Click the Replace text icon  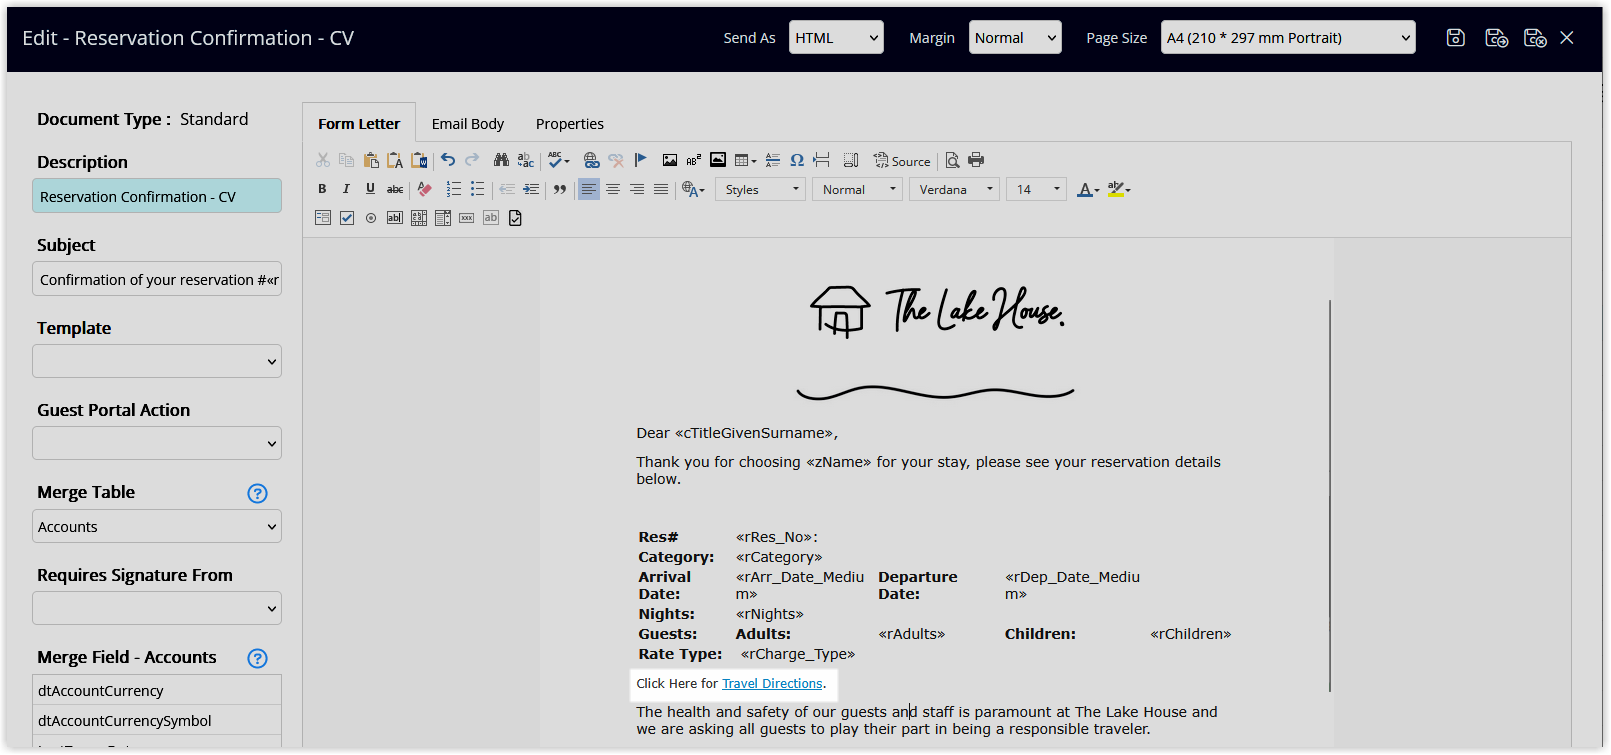coord(525,160)
